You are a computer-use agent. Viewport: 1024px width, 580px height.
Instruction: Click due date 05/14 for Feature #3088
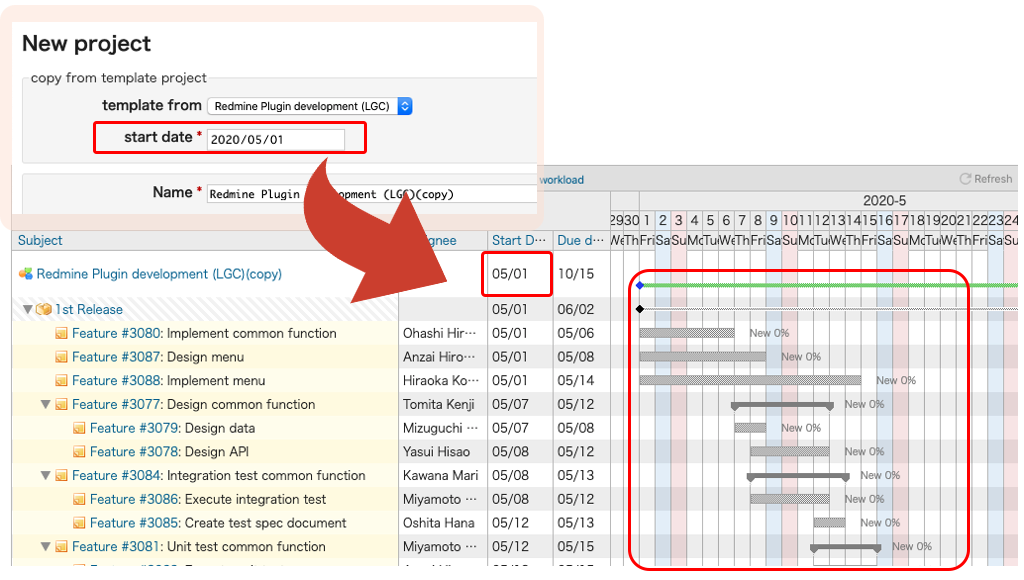click(575, 380)
